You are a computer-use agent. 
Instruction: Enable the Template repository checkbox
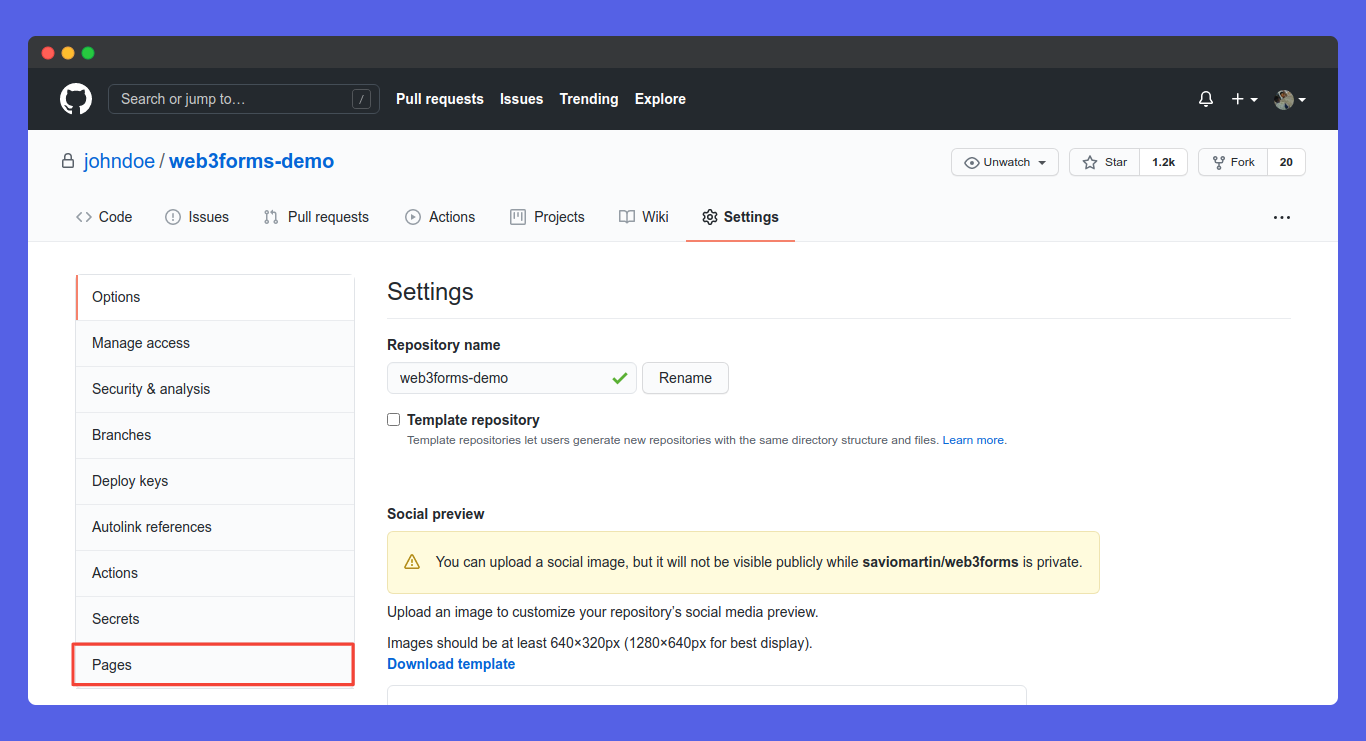(x=394, y=420)
